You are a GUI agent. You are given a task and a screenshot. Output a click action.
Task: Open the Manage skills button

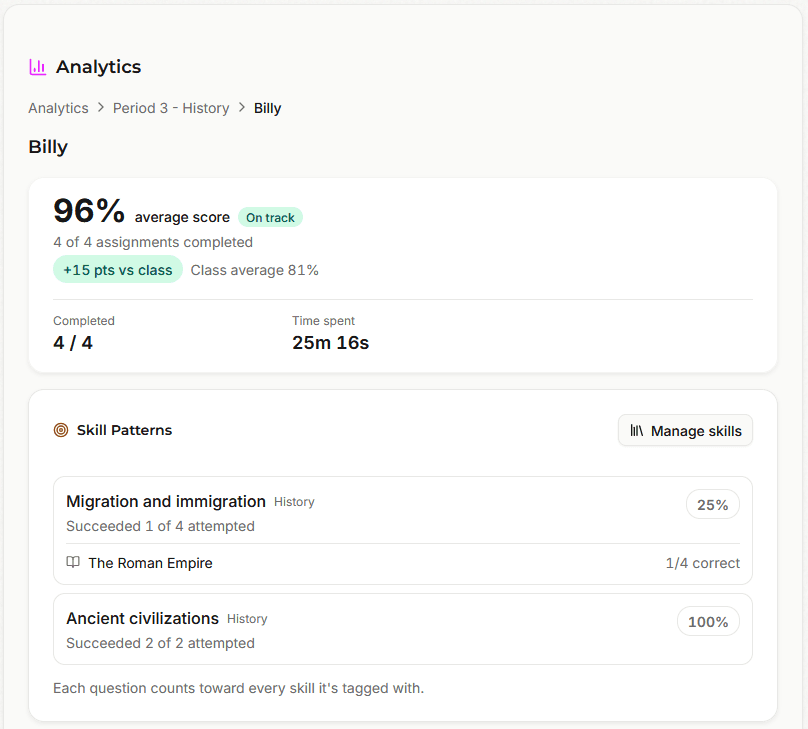click(x=685, y=430)
